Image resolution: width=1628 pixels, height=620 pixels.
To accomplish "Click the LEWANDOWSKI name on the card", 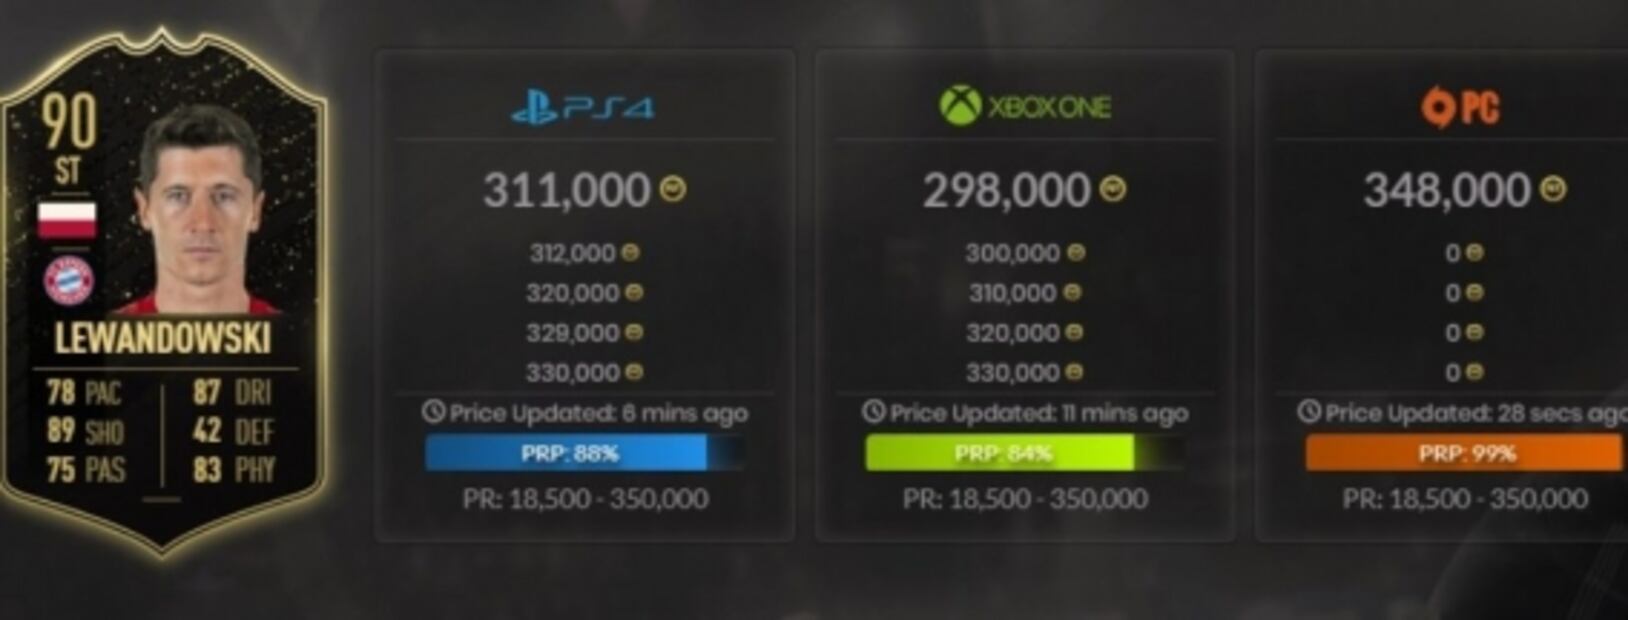I will pyautogui.click(x=162, y=339).
